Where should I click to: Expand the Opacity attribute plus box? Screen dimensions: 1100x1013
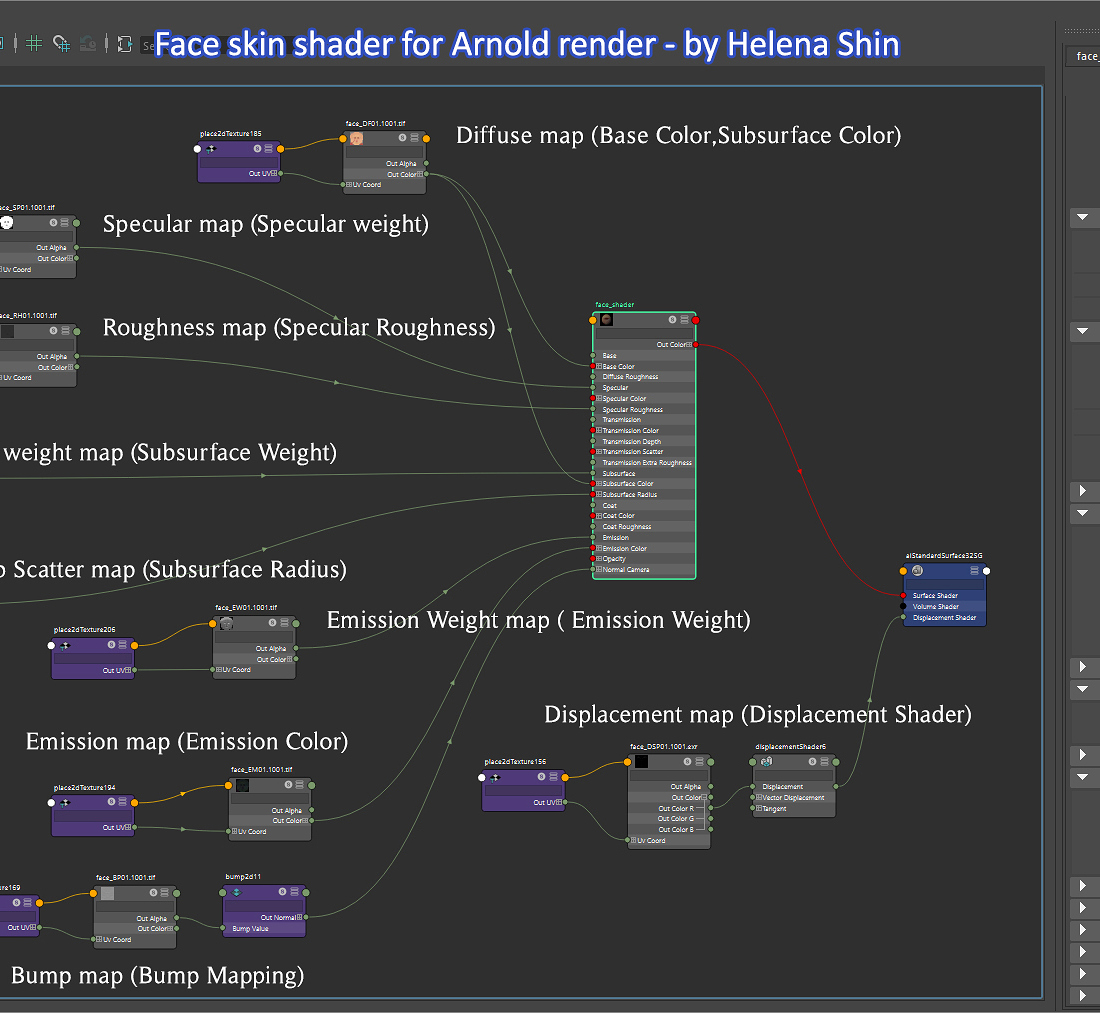(599, 559)
